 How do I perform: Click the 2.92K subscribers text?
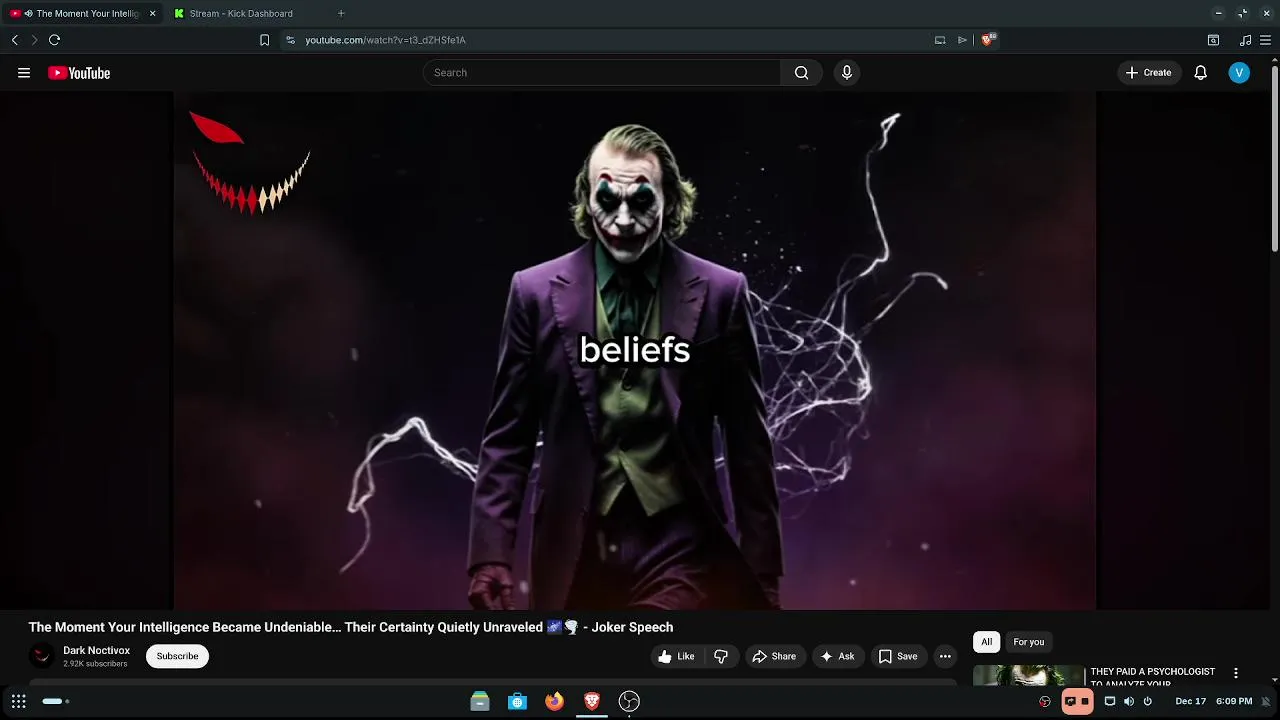(95, 664)
